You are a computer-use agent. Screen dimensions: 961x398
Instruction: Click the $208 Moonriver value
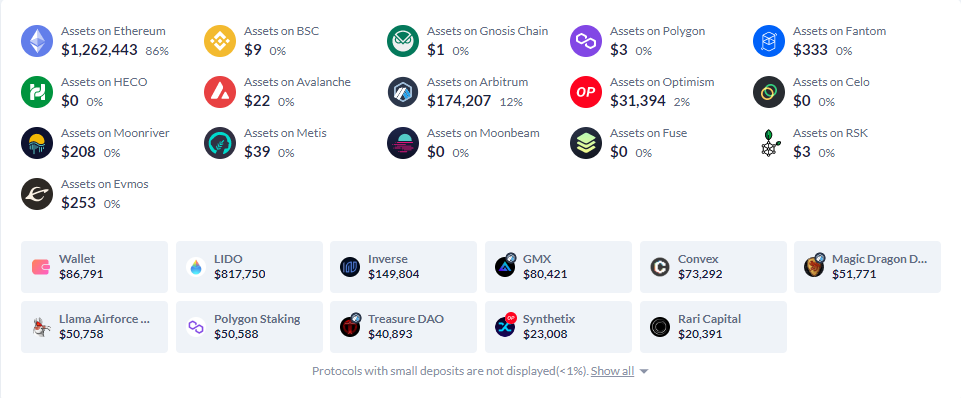point(78,152)
